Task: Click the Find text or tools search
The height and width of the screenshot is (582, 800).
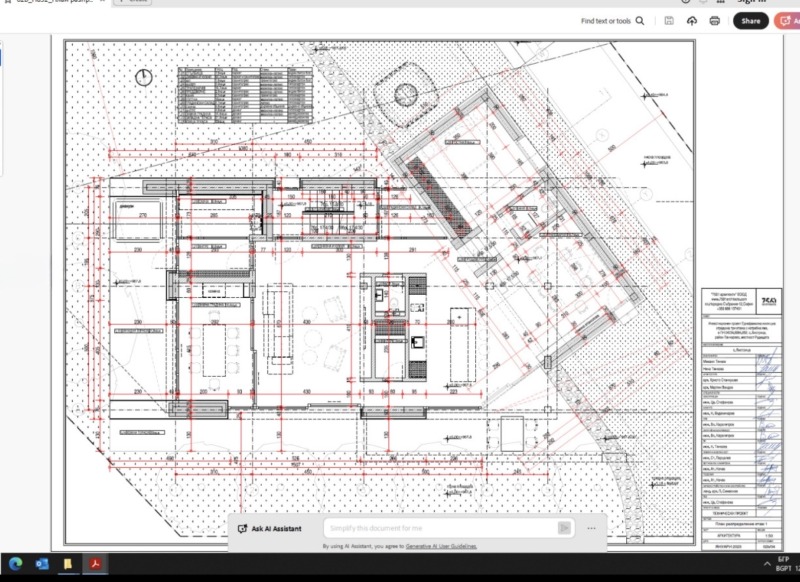Action: [x=612, y=20]
